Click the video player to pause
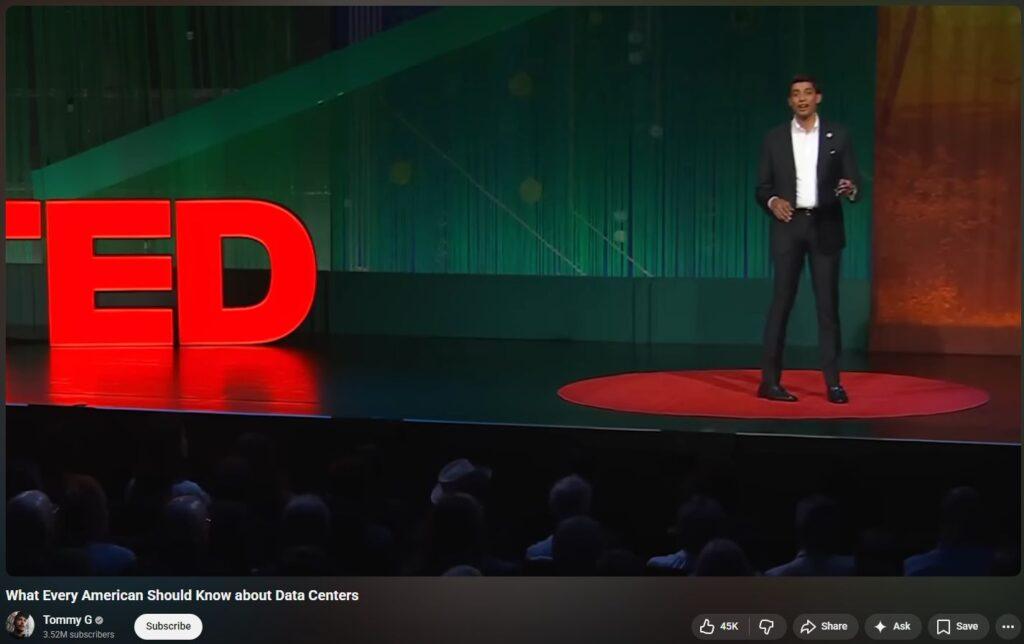This screenshot has height=644, width=1024. 513,291
